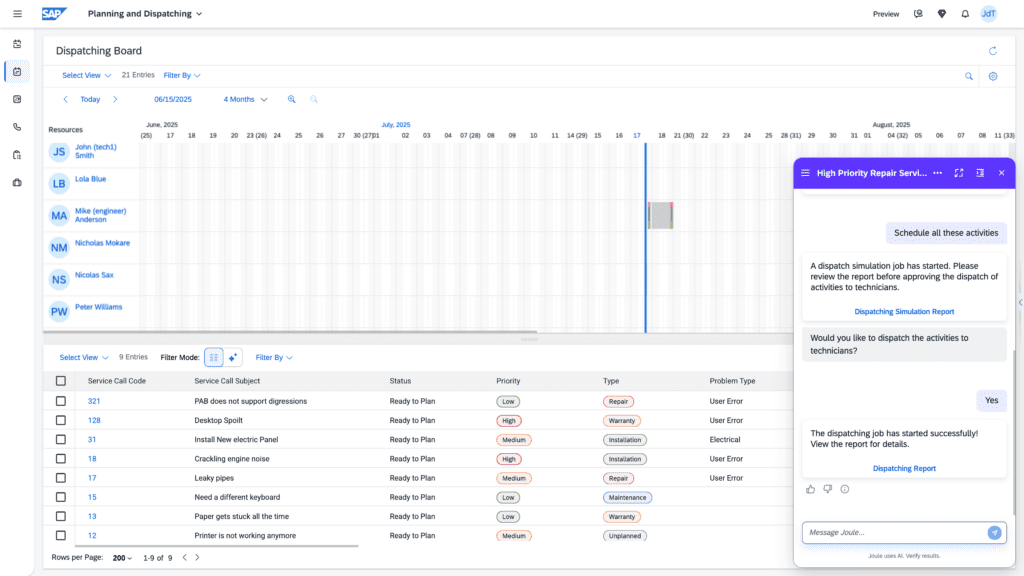Image resolution: width=1024 pixels, height=576 pixels.
Task: Open the Joule panel more options menu
Action: click(x=937, y=173)
